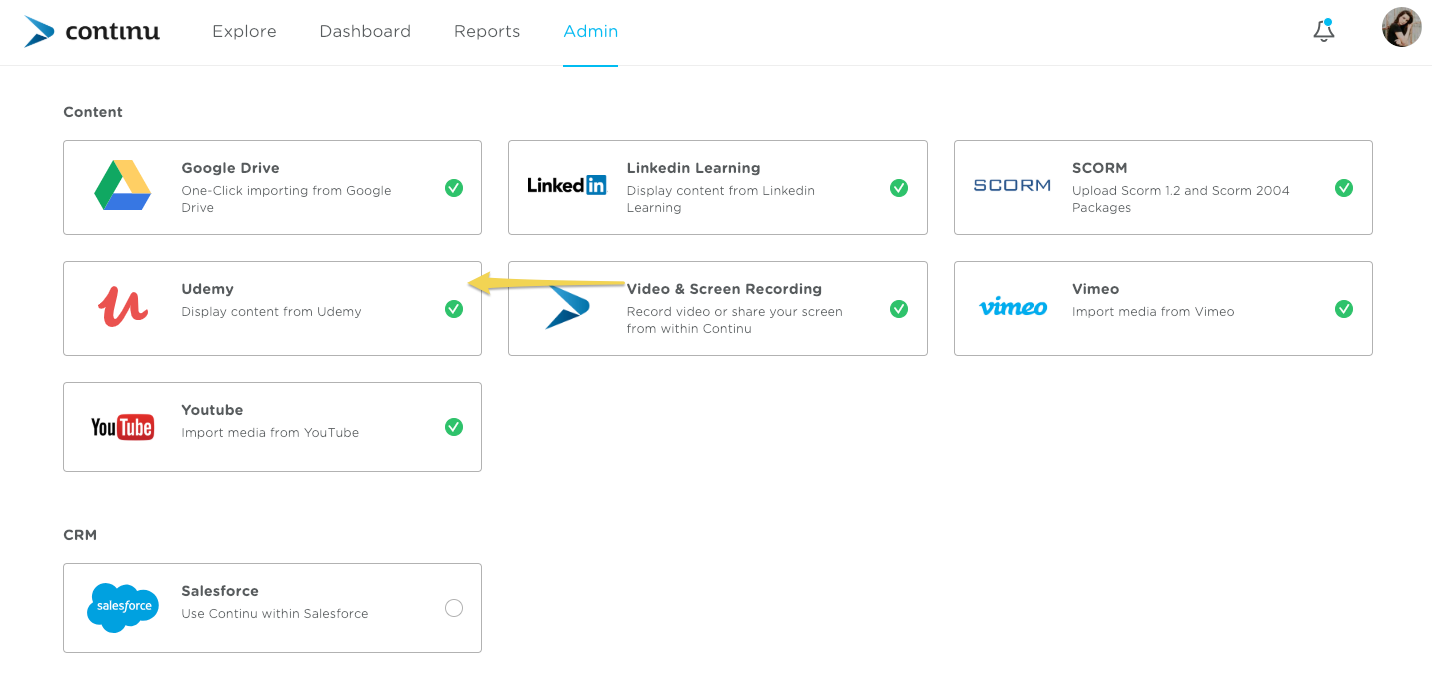The width and height of the screenshot is (1432, 699).
Task: Click the YouTube logo icon
Action: 123,427
